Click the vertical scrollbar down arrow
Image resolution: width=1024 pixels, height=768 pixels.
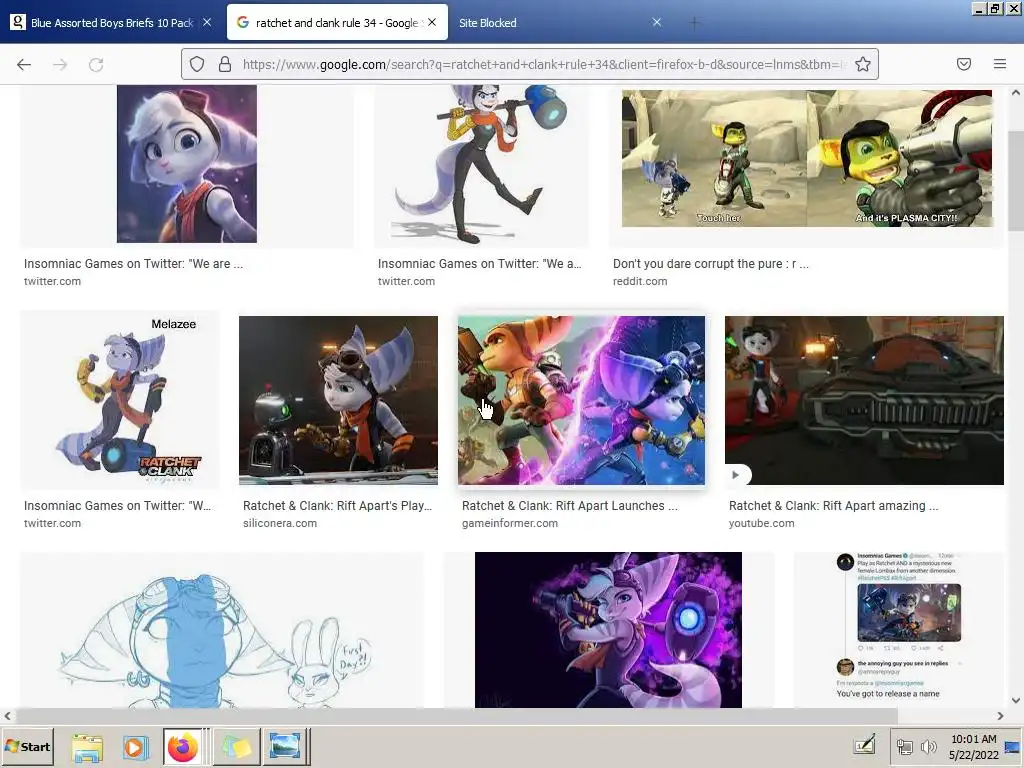point(1016,701)
